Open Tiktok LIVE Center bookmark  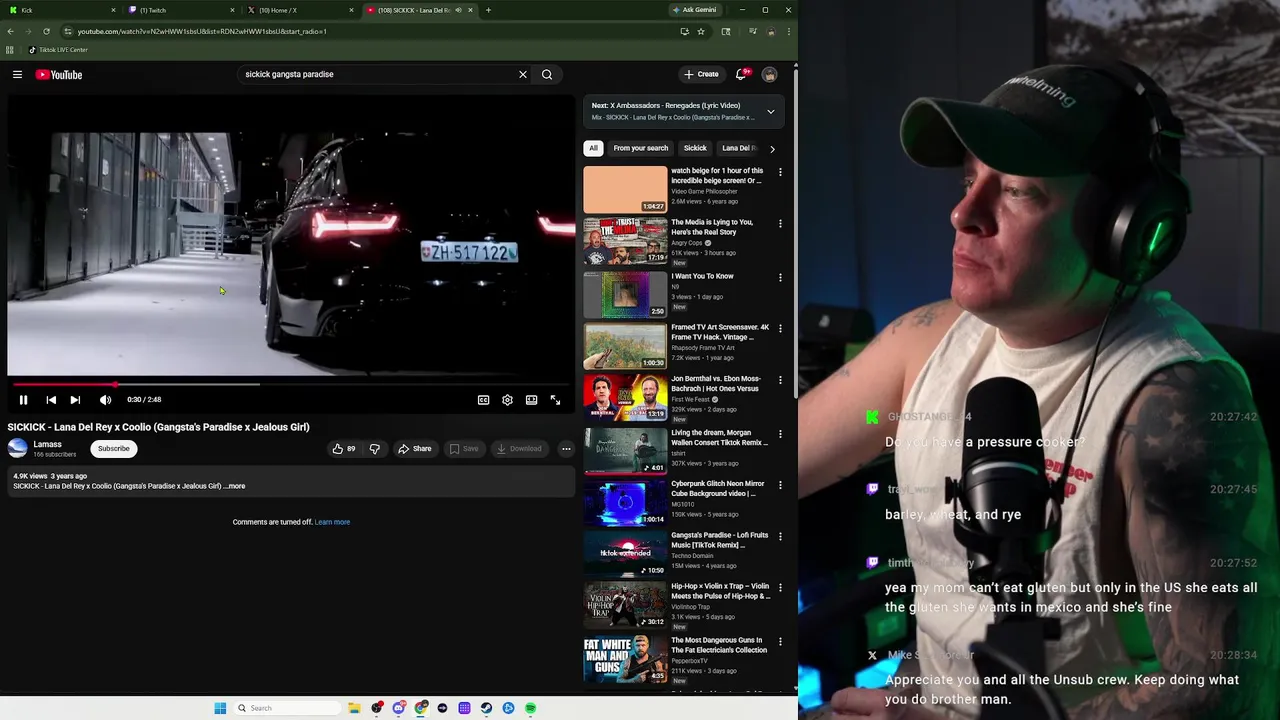click(x=58, y=50)
